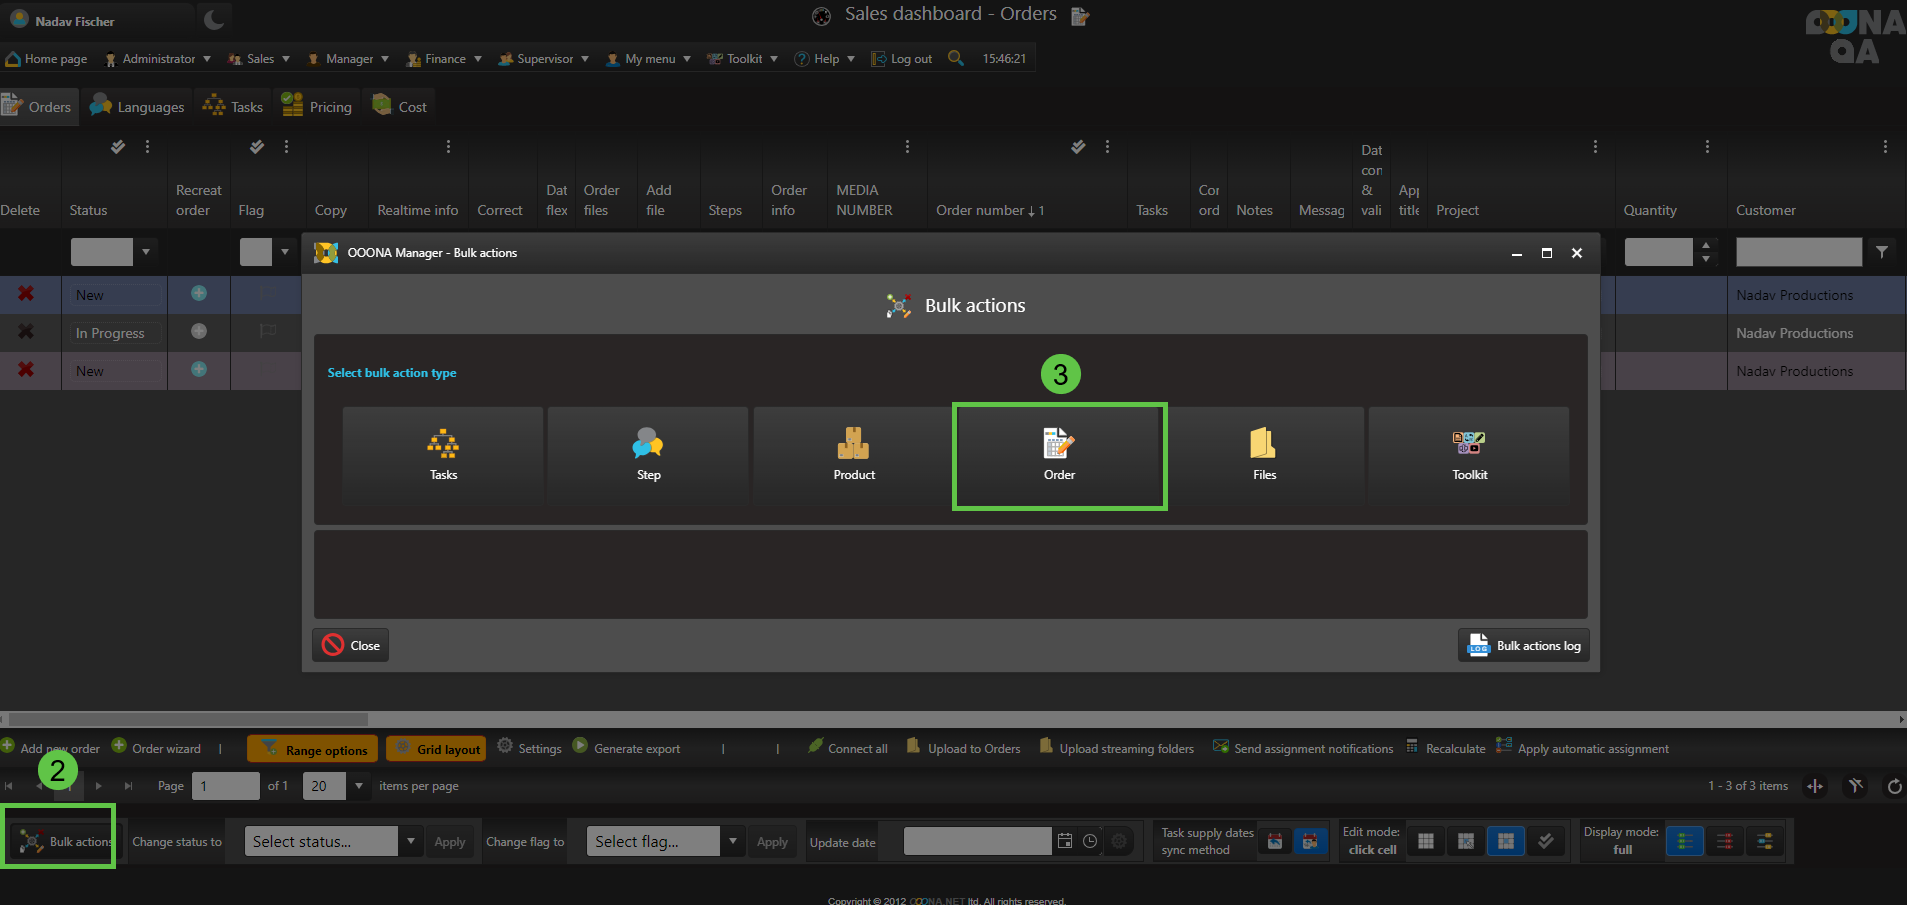Click the grid refresh icon
The image size is (1907, 905).
click(1894, 787)
